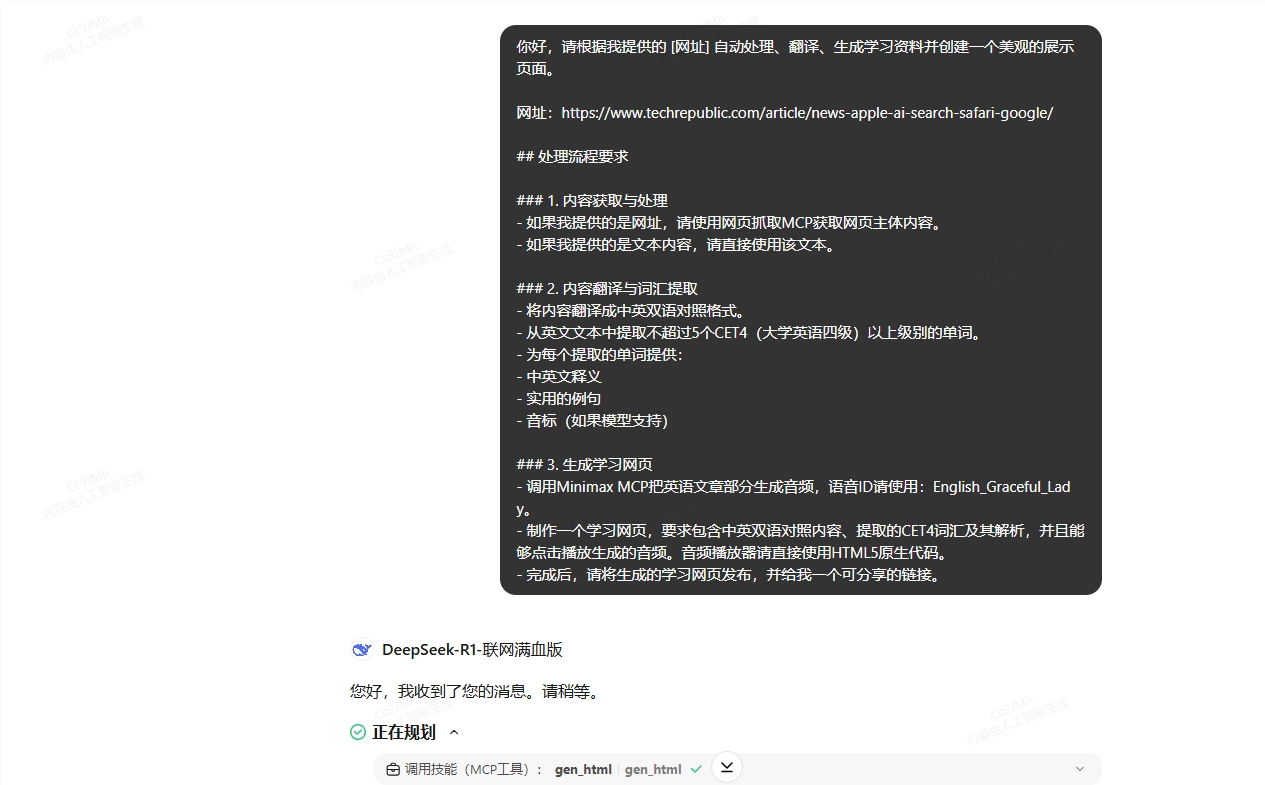Click the green check icon beside 正在规划

tap(358, 732)
